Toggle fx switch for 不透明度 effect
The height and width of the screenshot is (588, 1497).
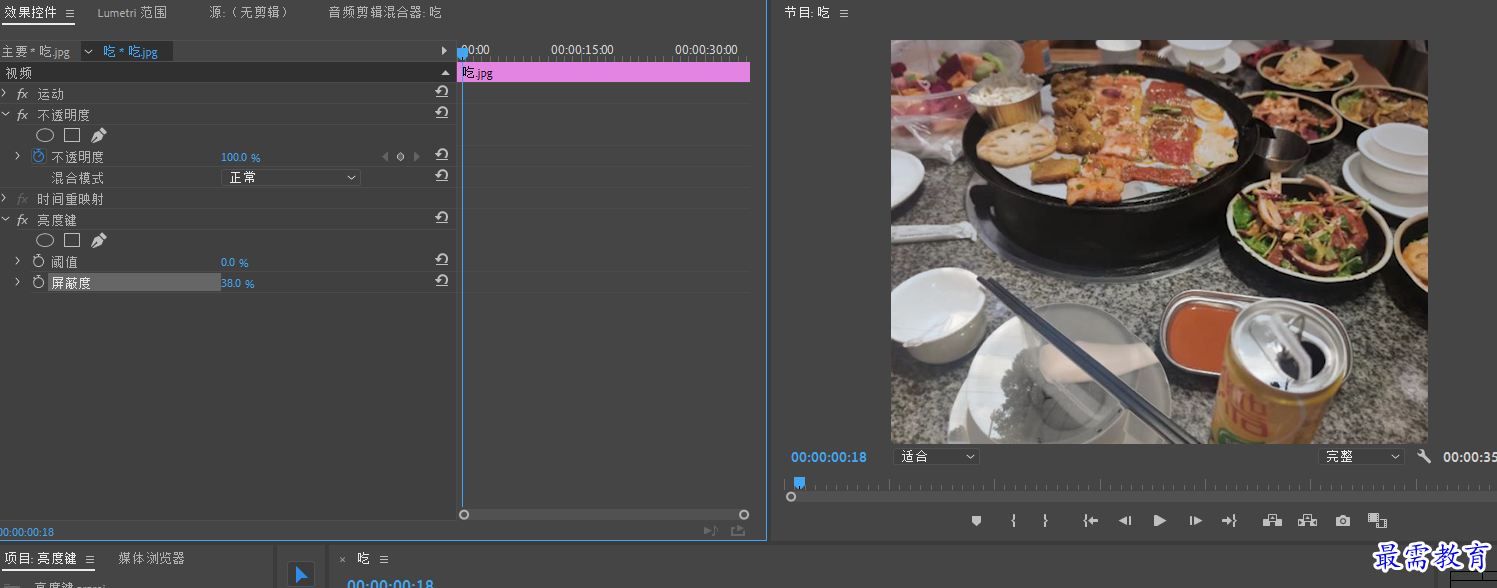[23, 115]
